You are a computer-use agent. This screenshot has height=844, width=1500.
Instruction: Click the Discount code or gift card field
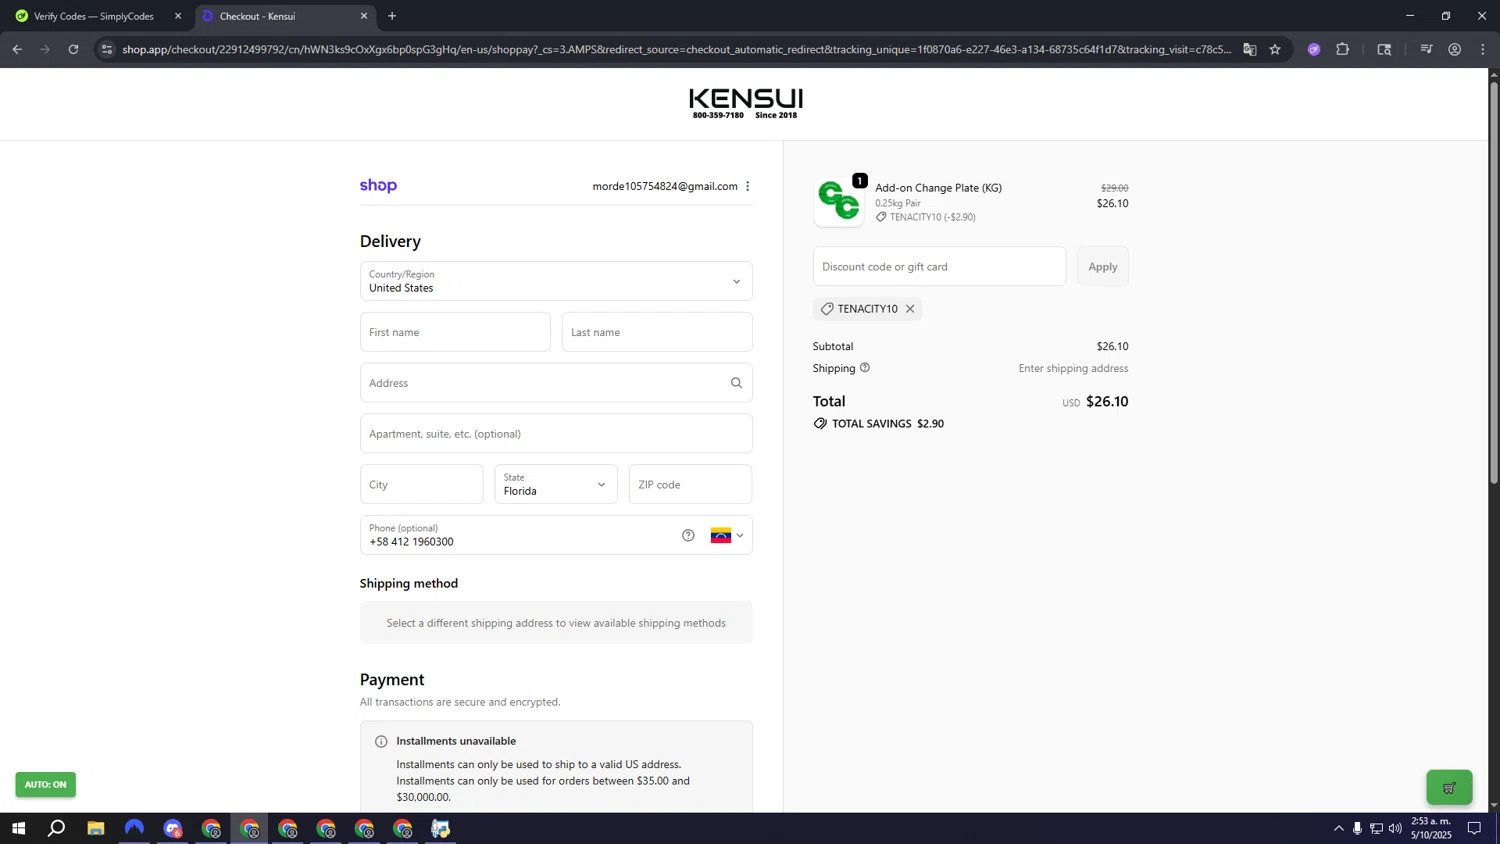[939, 267]
